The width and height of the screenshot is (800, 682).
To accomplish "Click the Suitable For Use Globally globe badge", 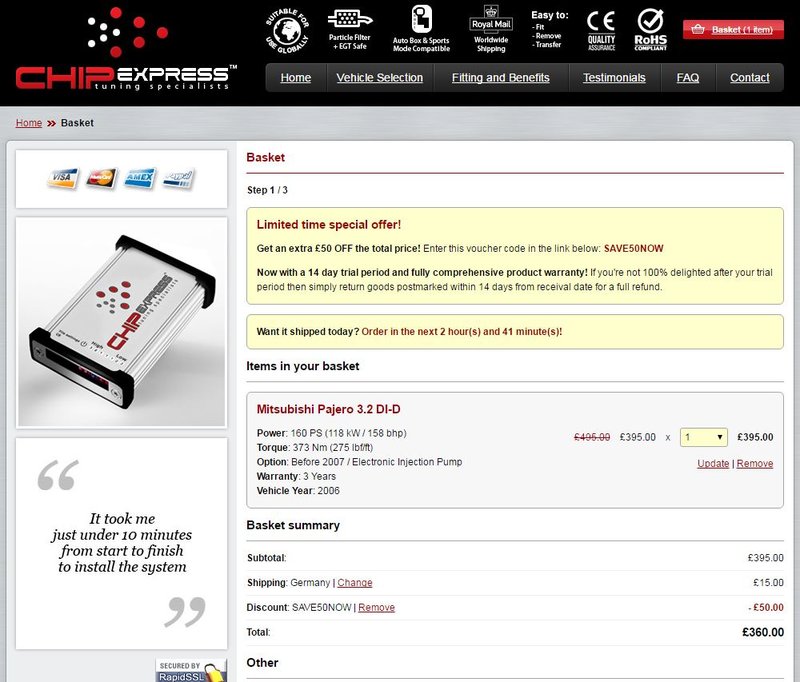I will coord(287,31).
